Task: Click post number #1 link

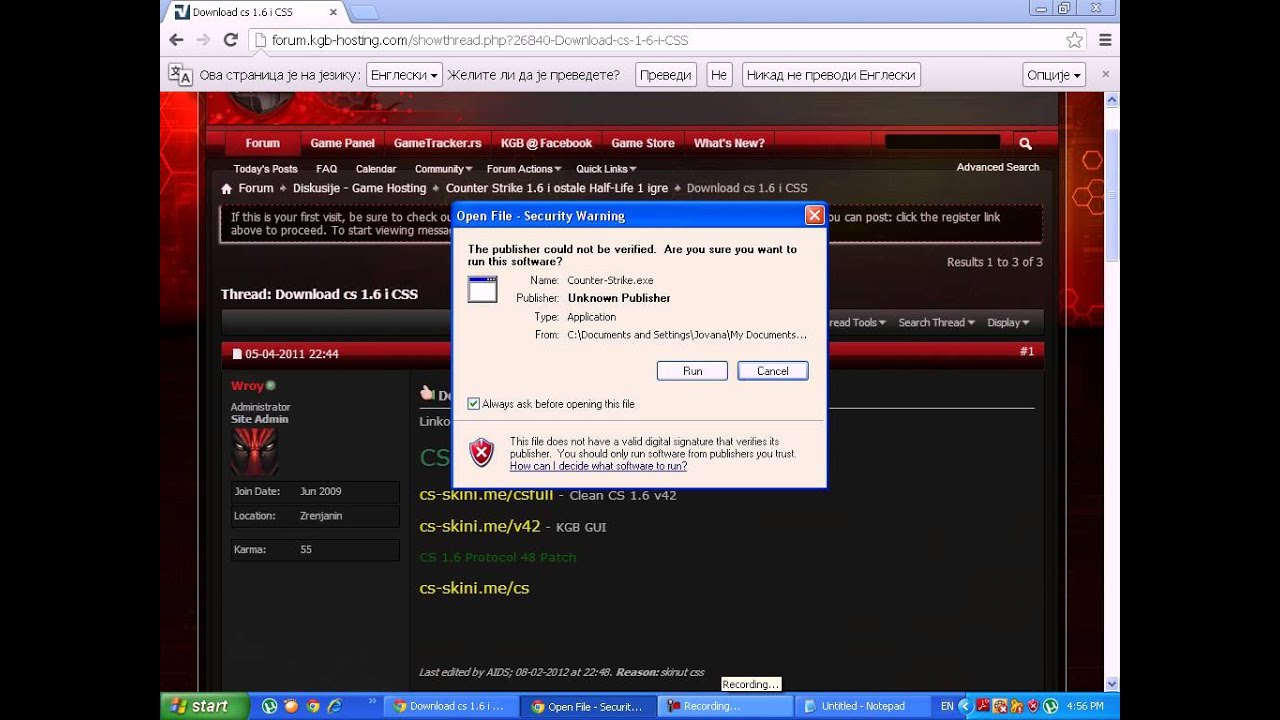Action: (1027, 352)
